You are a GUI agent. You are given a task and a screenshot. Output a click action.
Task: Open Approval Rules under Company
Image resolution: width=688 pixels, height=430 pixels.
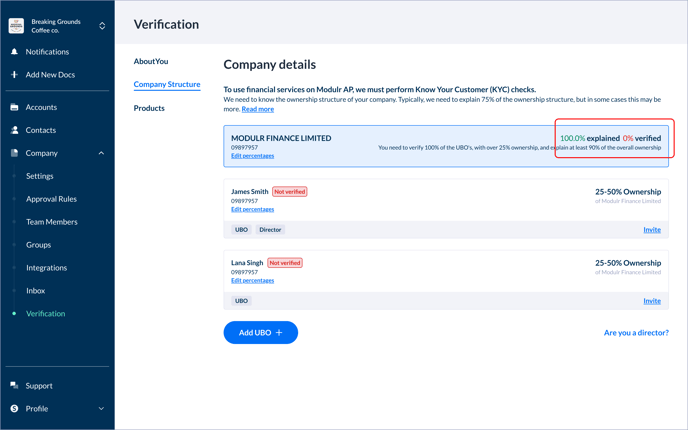51,199
